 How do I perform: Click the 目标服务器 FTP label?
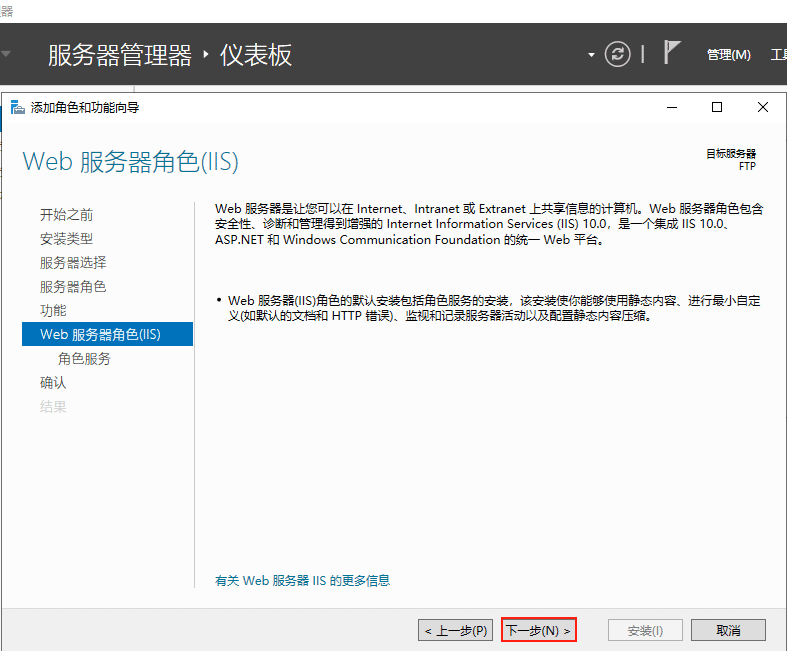click(x=731, y=160)
